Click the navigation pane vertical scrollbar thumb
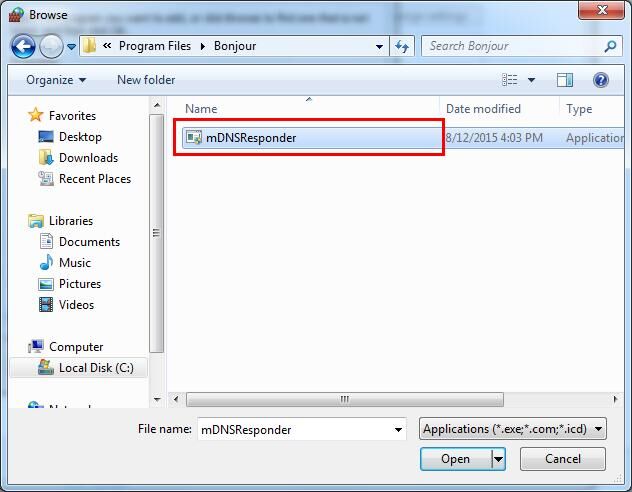632x492 pixels. (x=156, y=234)
